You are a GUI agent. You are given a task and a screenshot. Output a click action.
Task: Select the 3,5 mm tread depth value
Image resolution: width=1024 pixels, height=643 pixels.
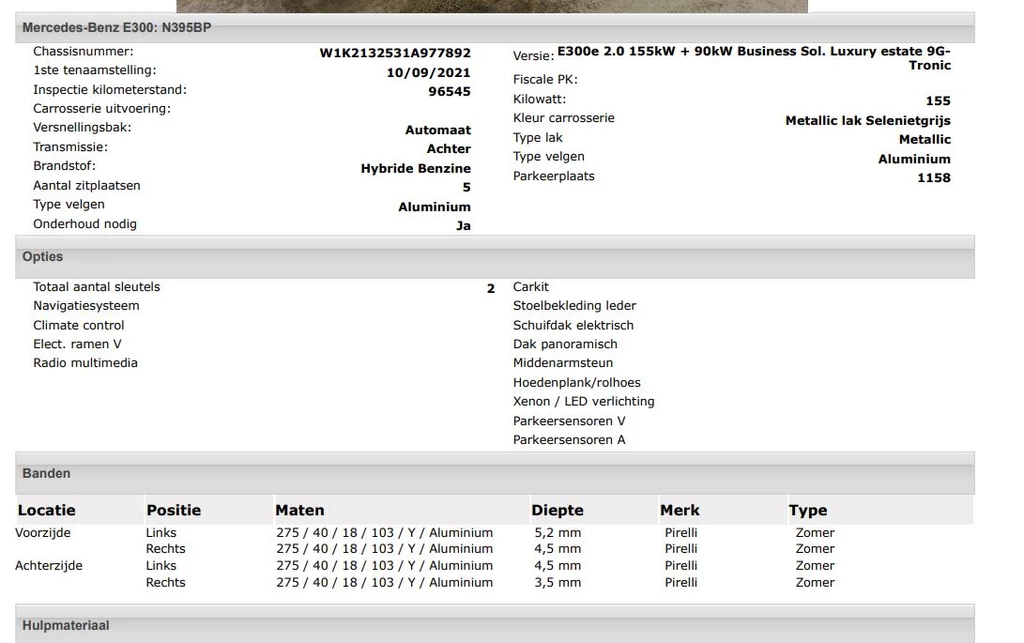click(x=557, y=583)
